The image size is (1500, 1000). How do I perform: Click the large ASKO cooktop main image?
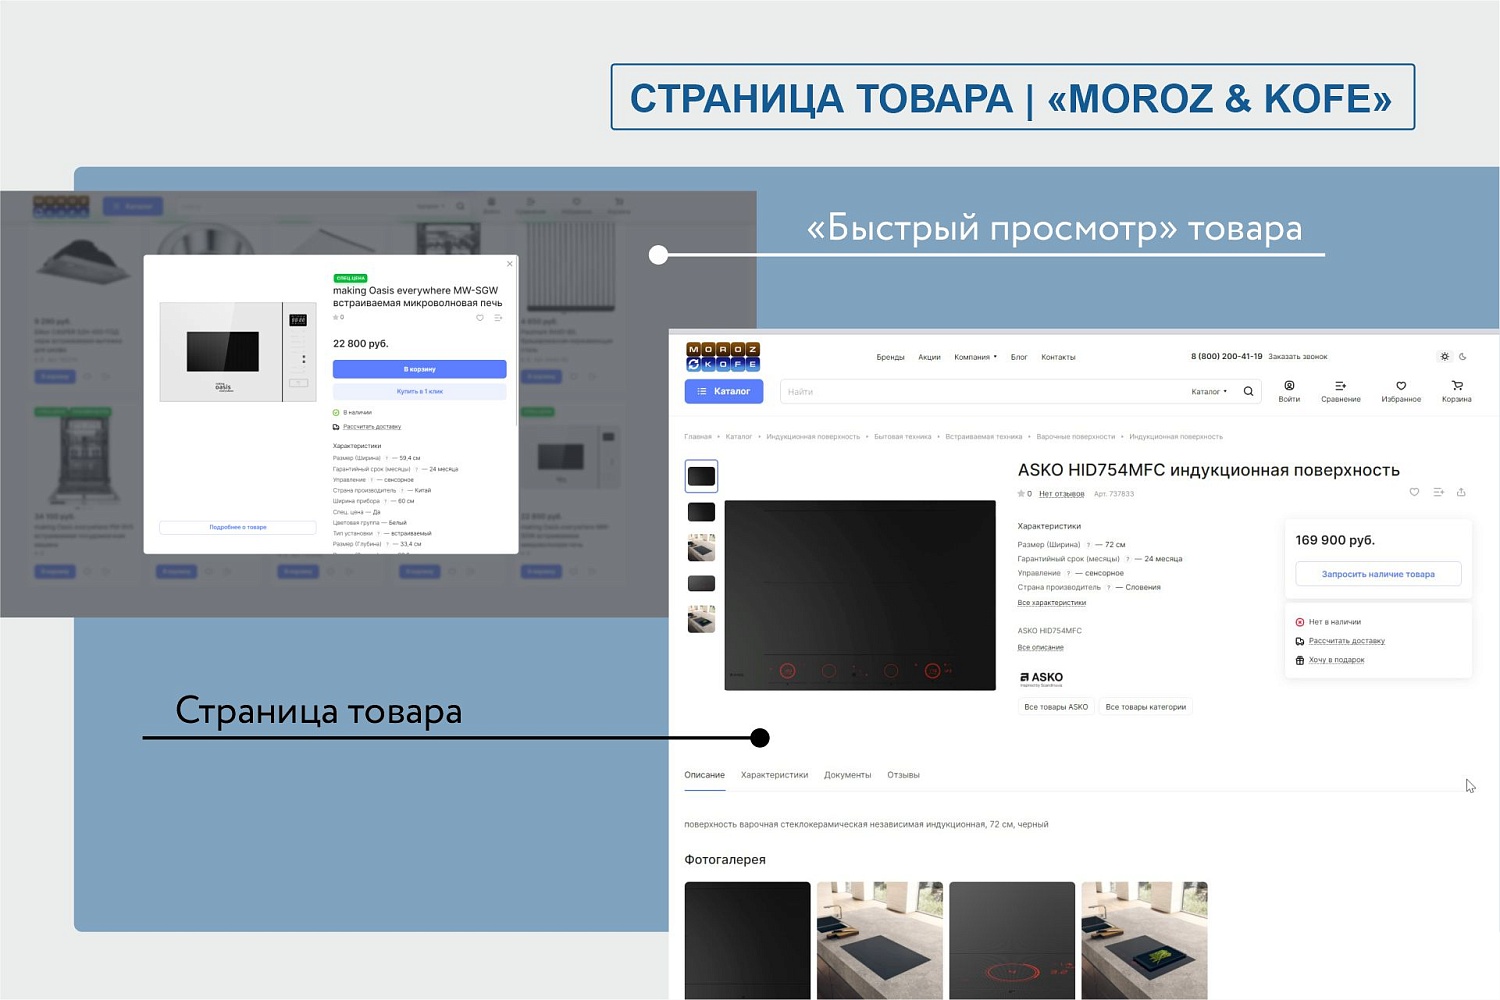(860, 595)
